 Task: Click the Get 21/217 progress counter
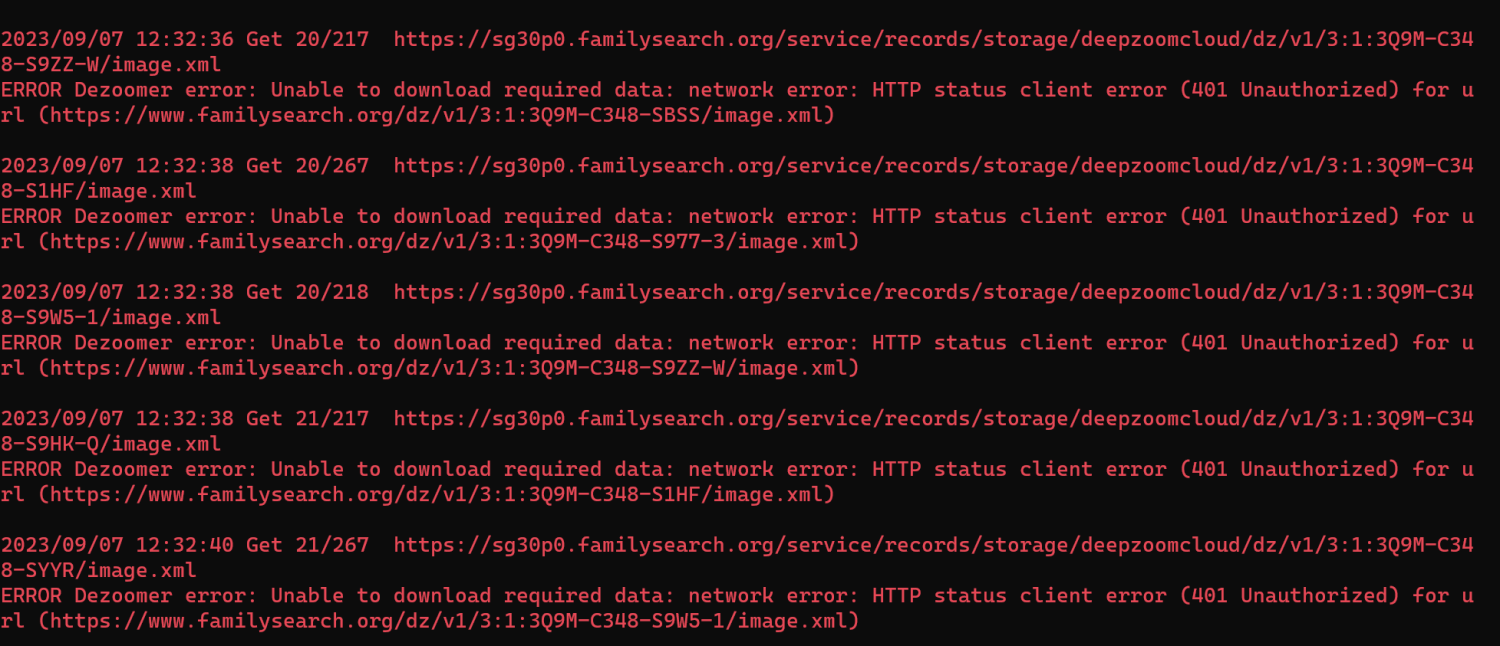(x=307, y=418)
